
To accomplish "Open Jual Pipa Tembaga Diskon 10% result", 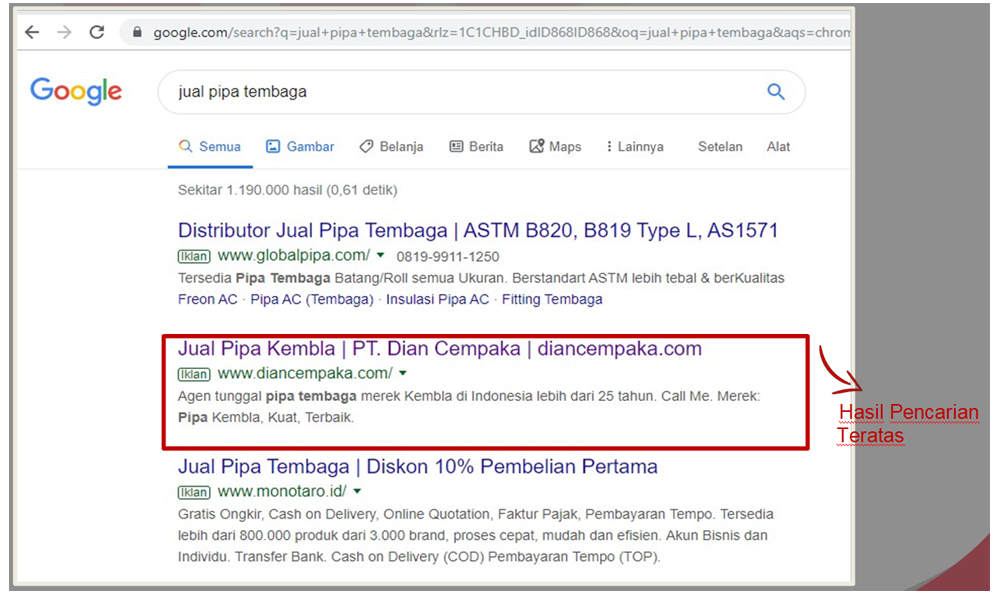I will (418, 467).
